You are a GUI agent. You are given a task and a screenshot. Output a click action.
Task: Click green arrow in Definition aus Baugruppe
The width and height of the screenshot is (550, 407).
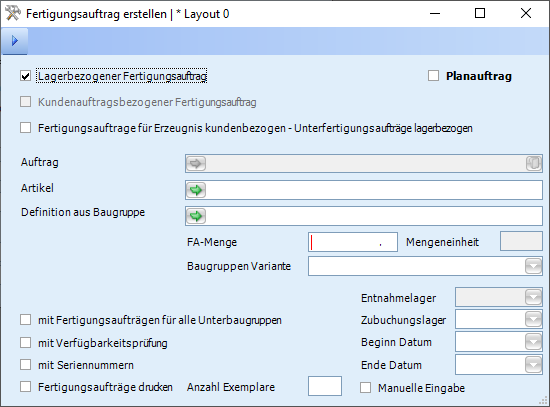coord(196,216)
